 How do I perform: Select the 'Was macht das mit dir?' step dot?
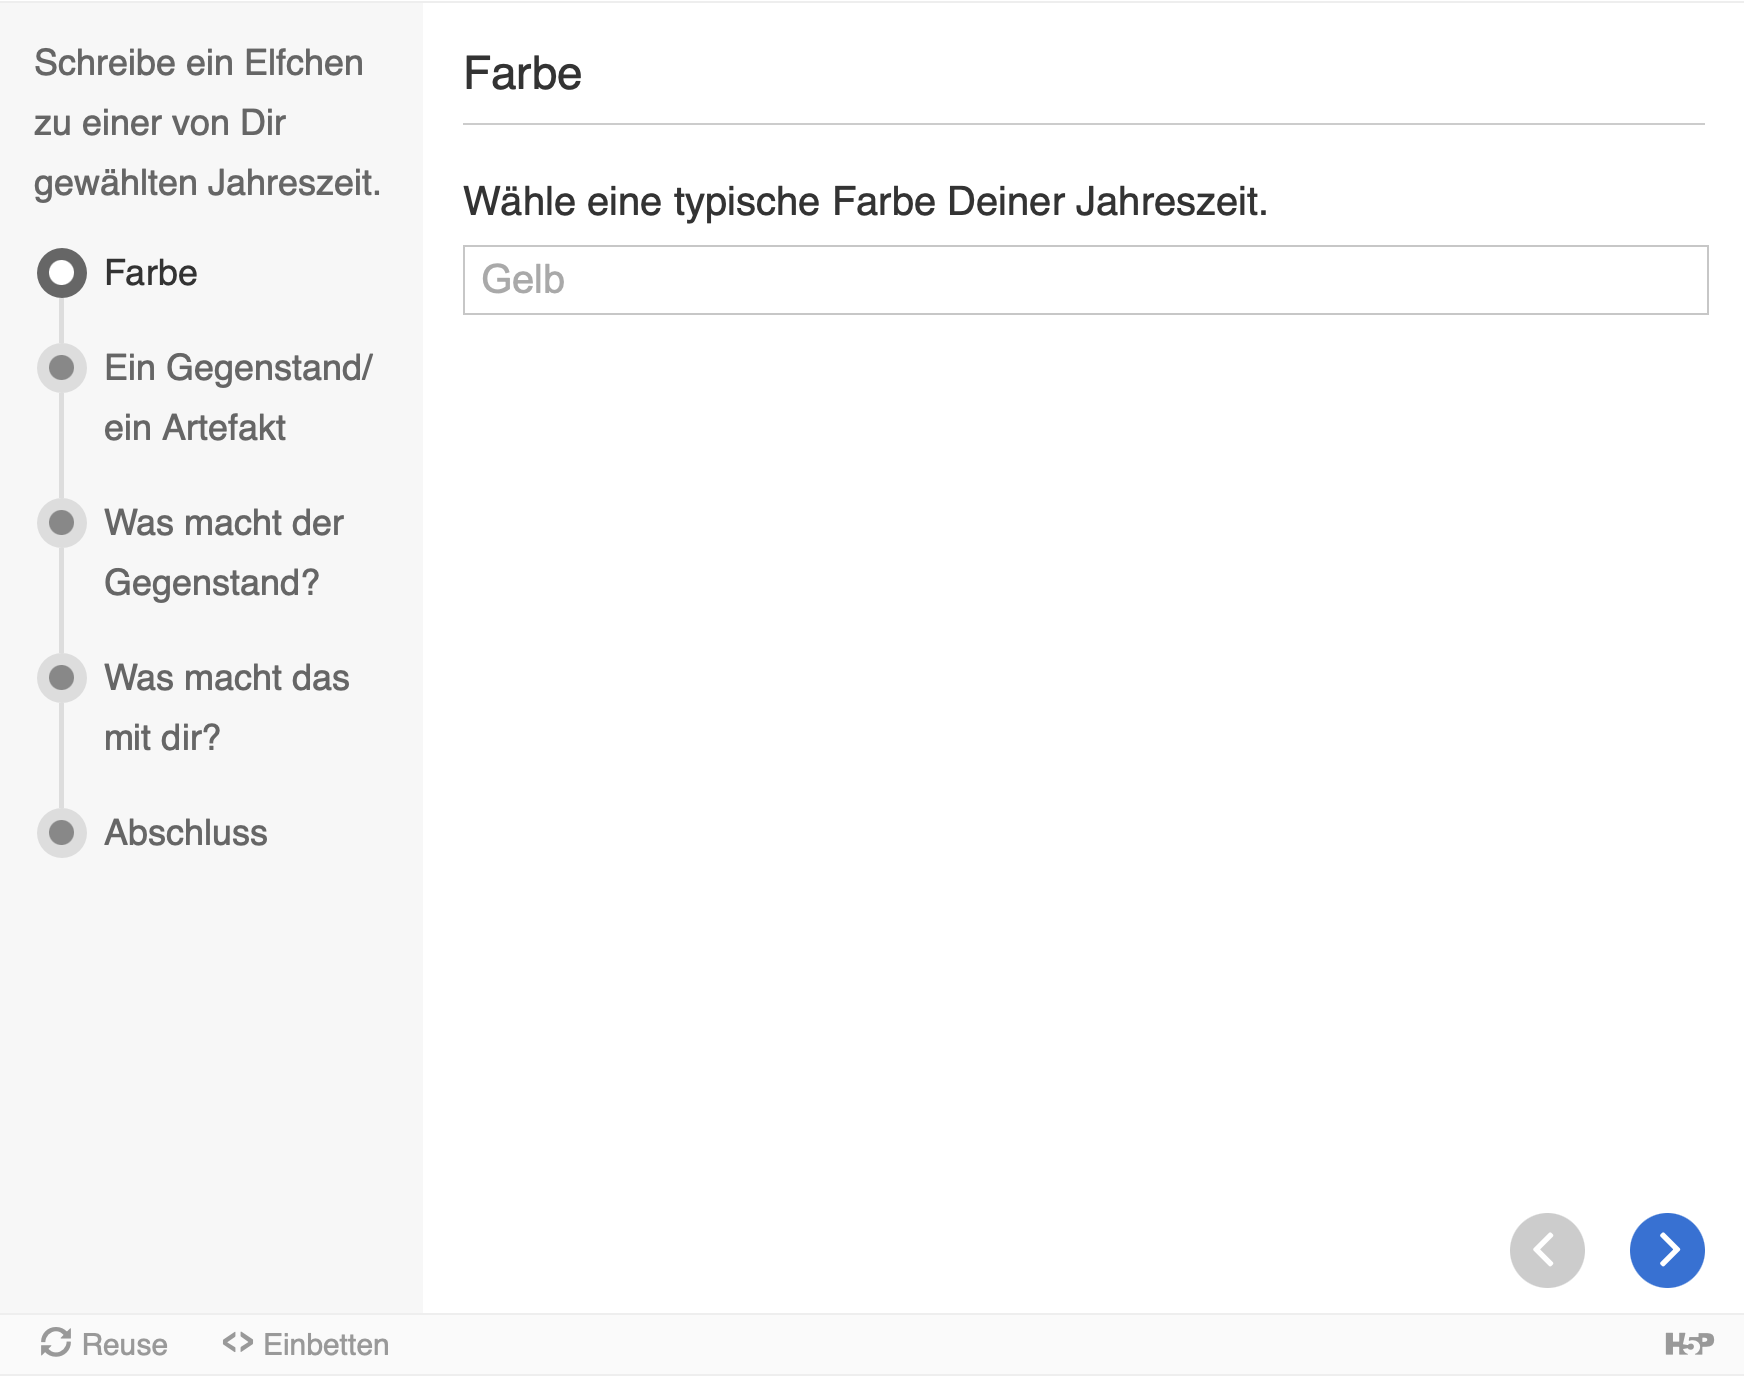tap(62, 678)
